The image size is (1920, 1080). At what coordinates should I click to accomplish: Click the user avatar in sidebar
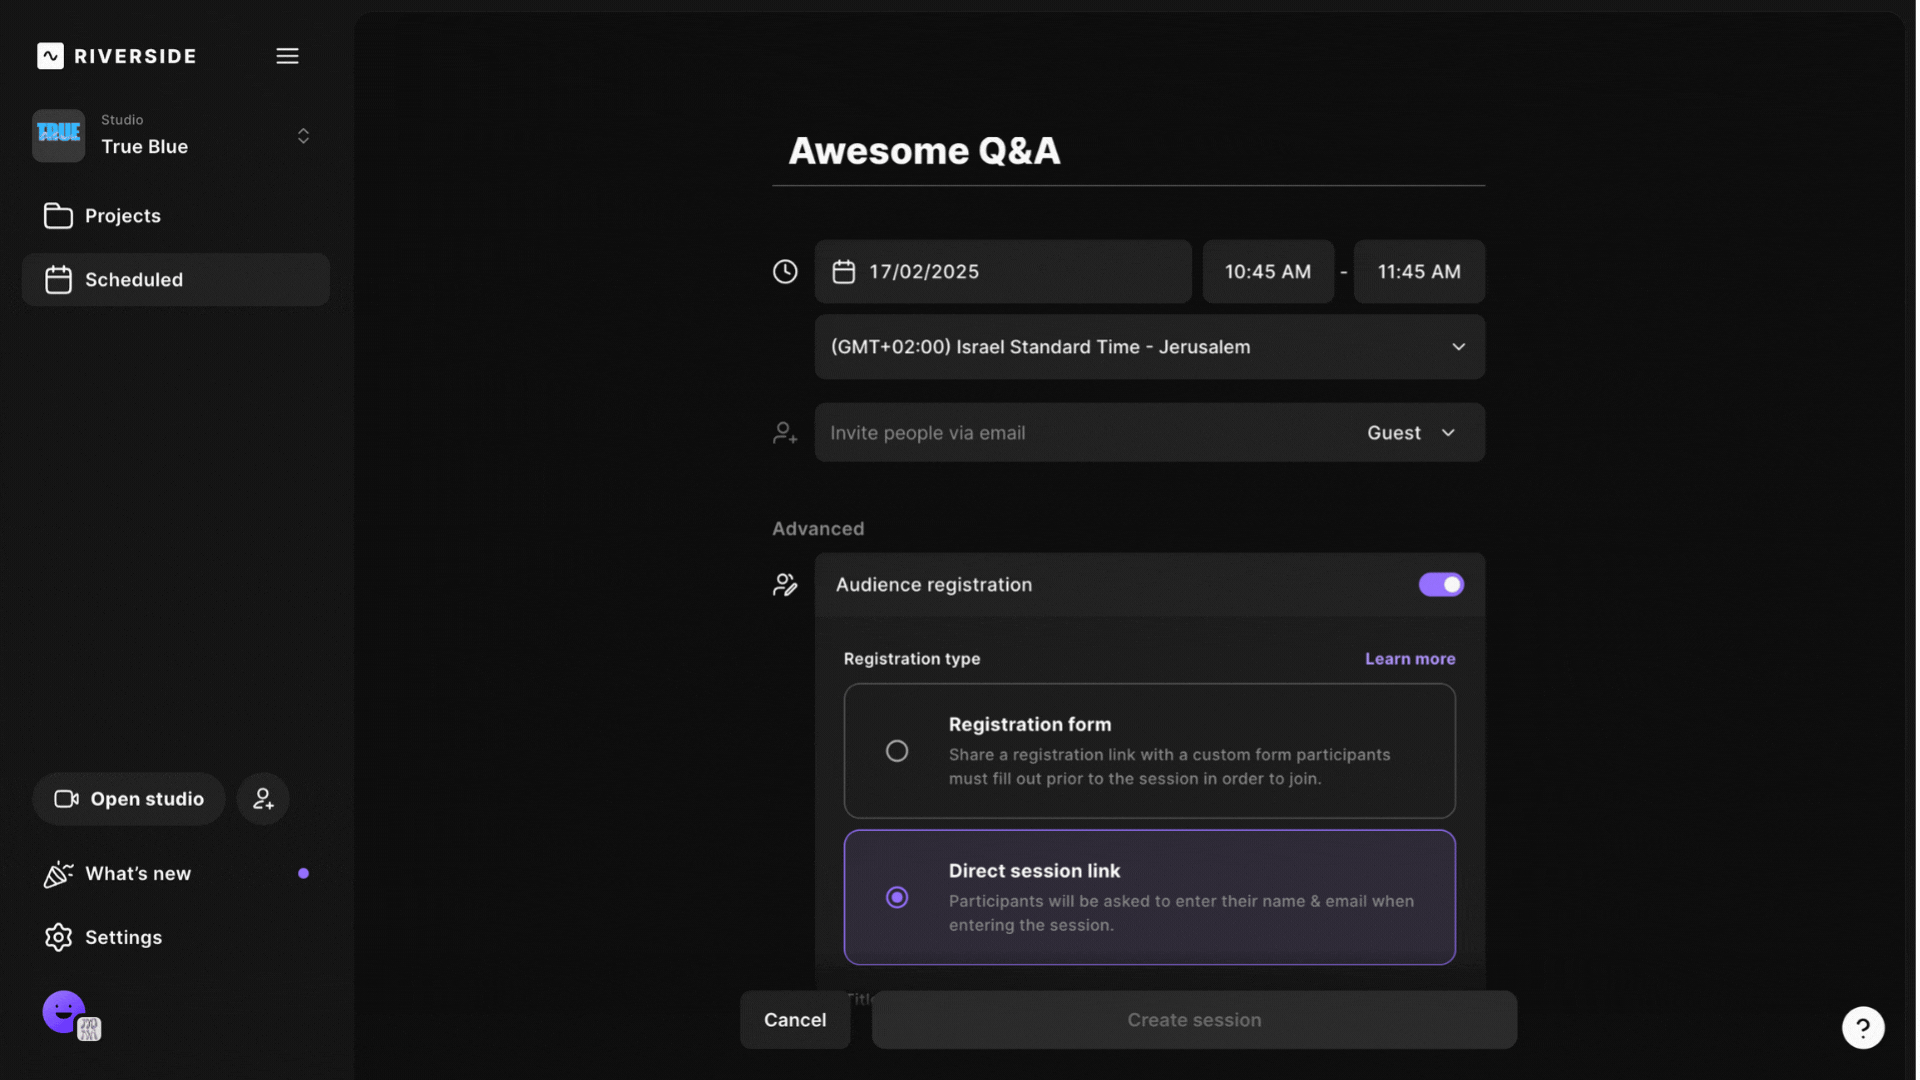(x=65, y=1012)
